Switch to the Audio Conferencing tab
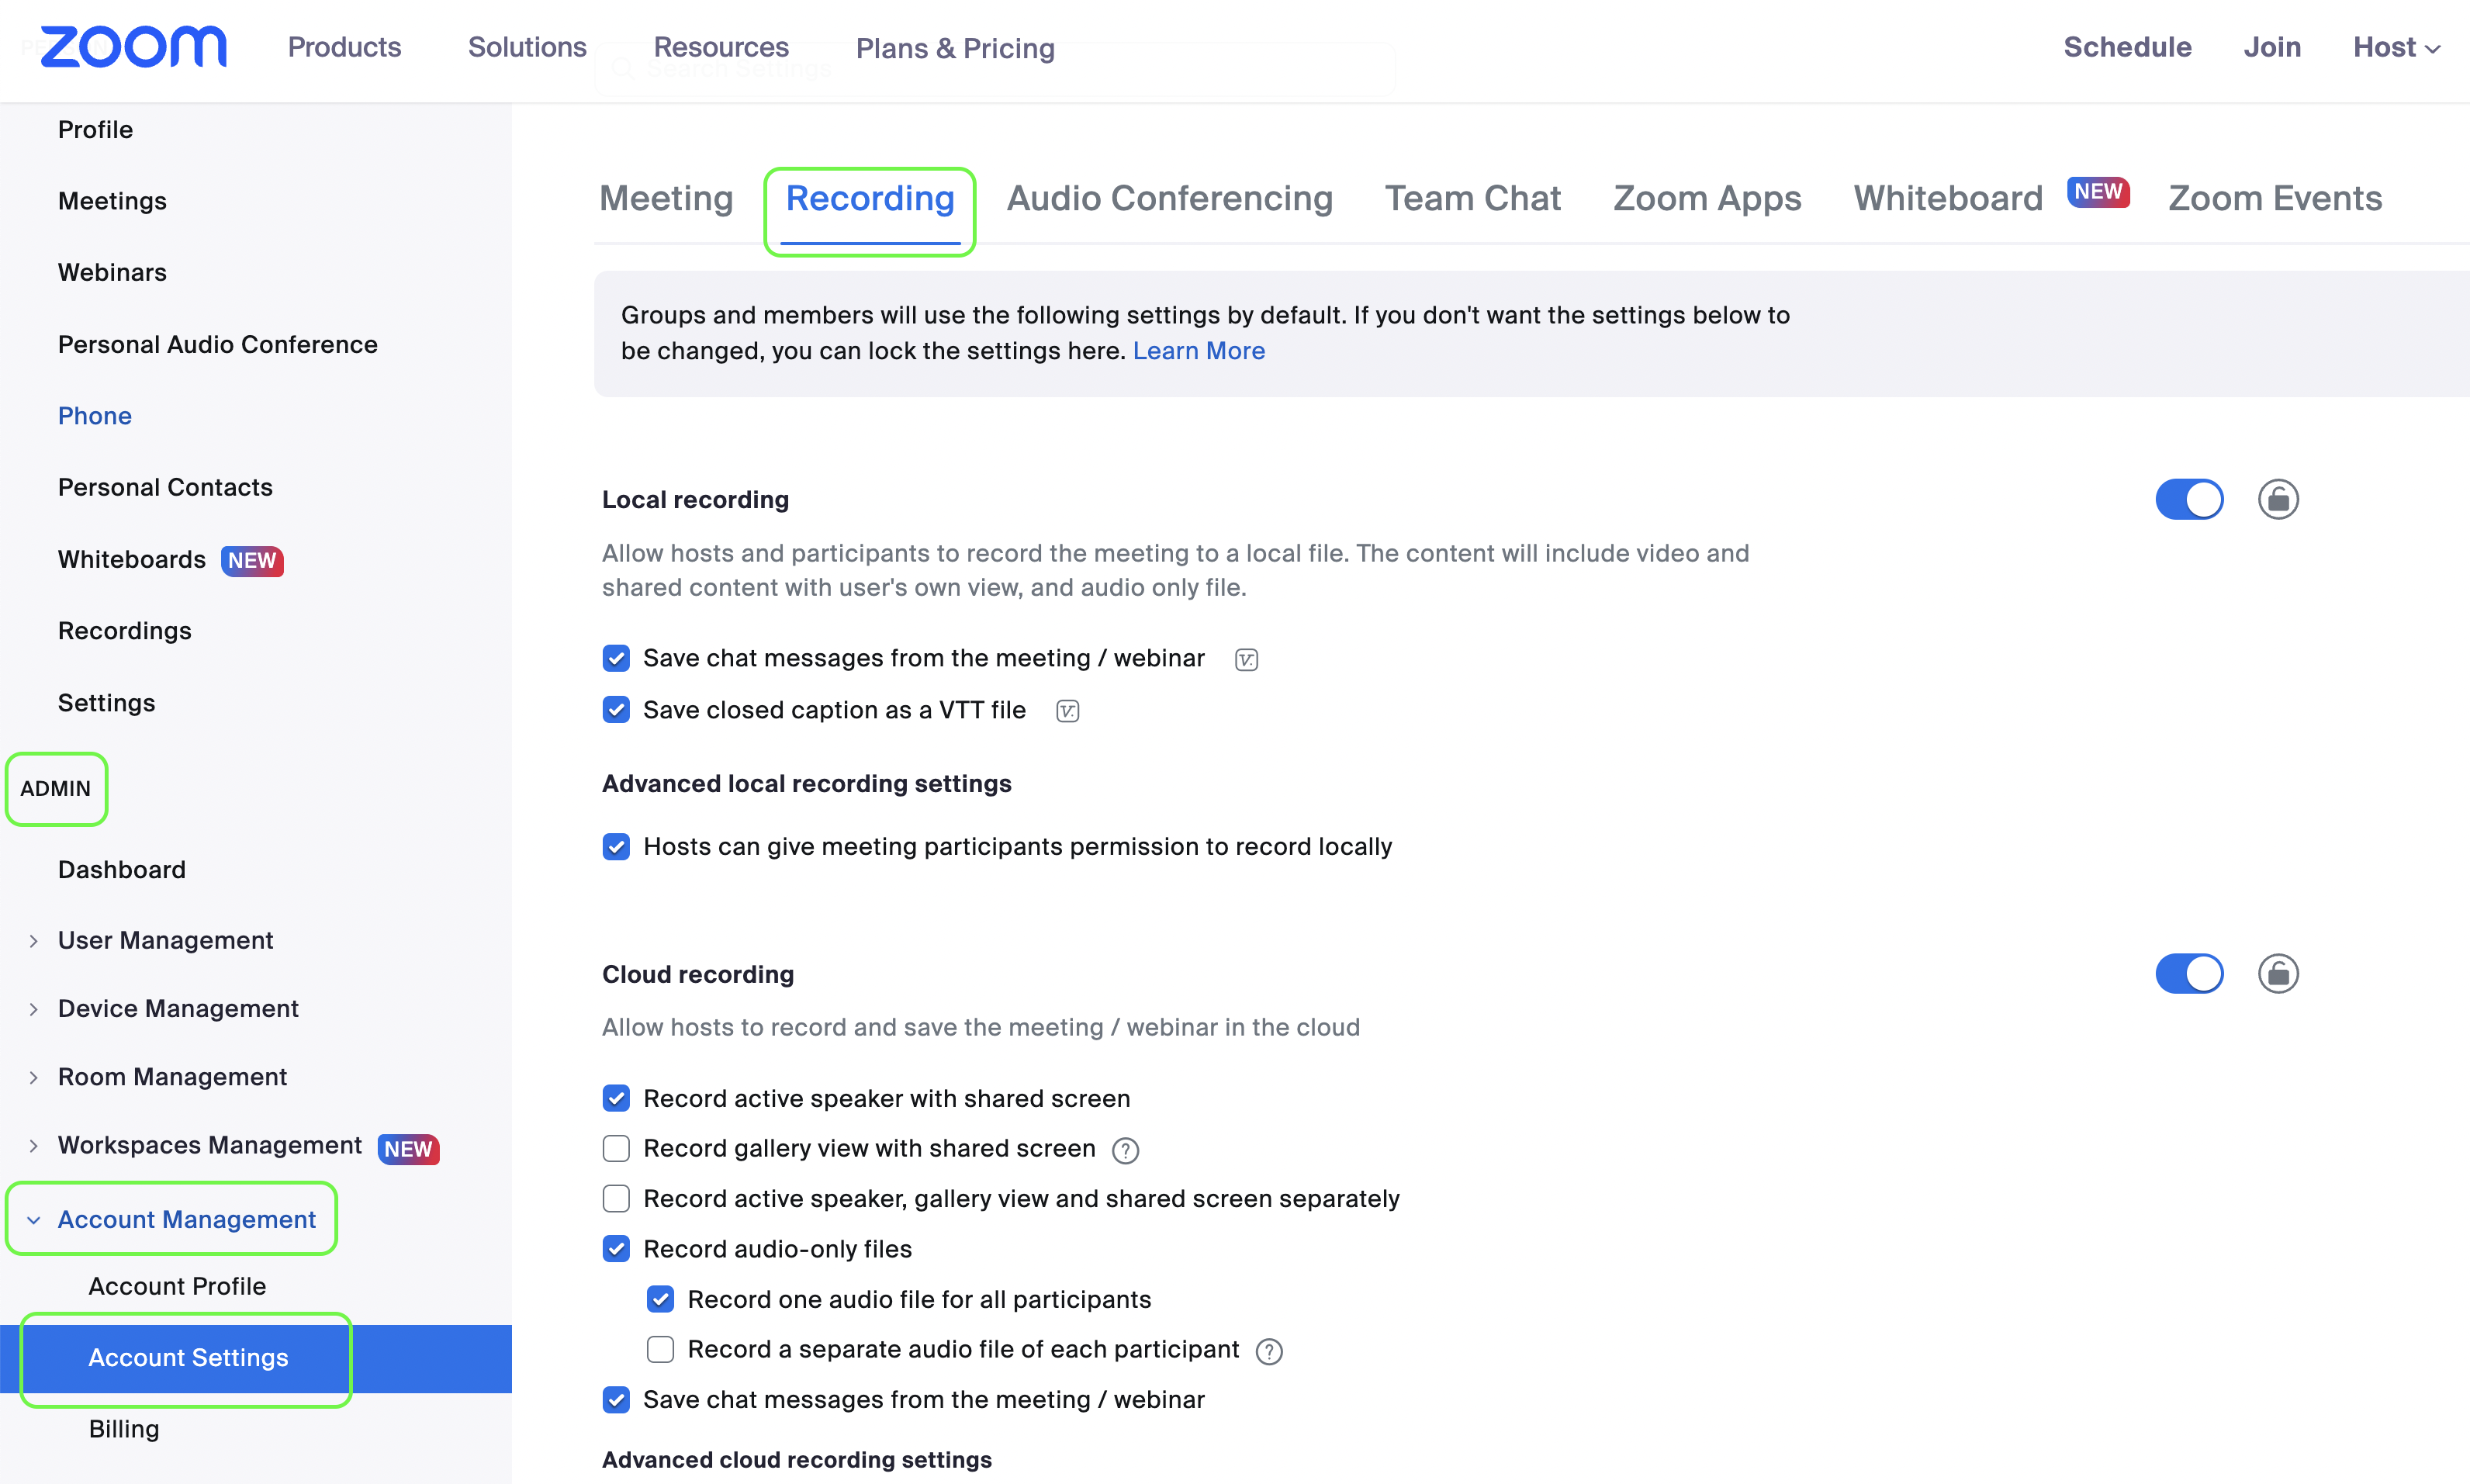This screenshot has height=1484, width=2470. 1169,198
